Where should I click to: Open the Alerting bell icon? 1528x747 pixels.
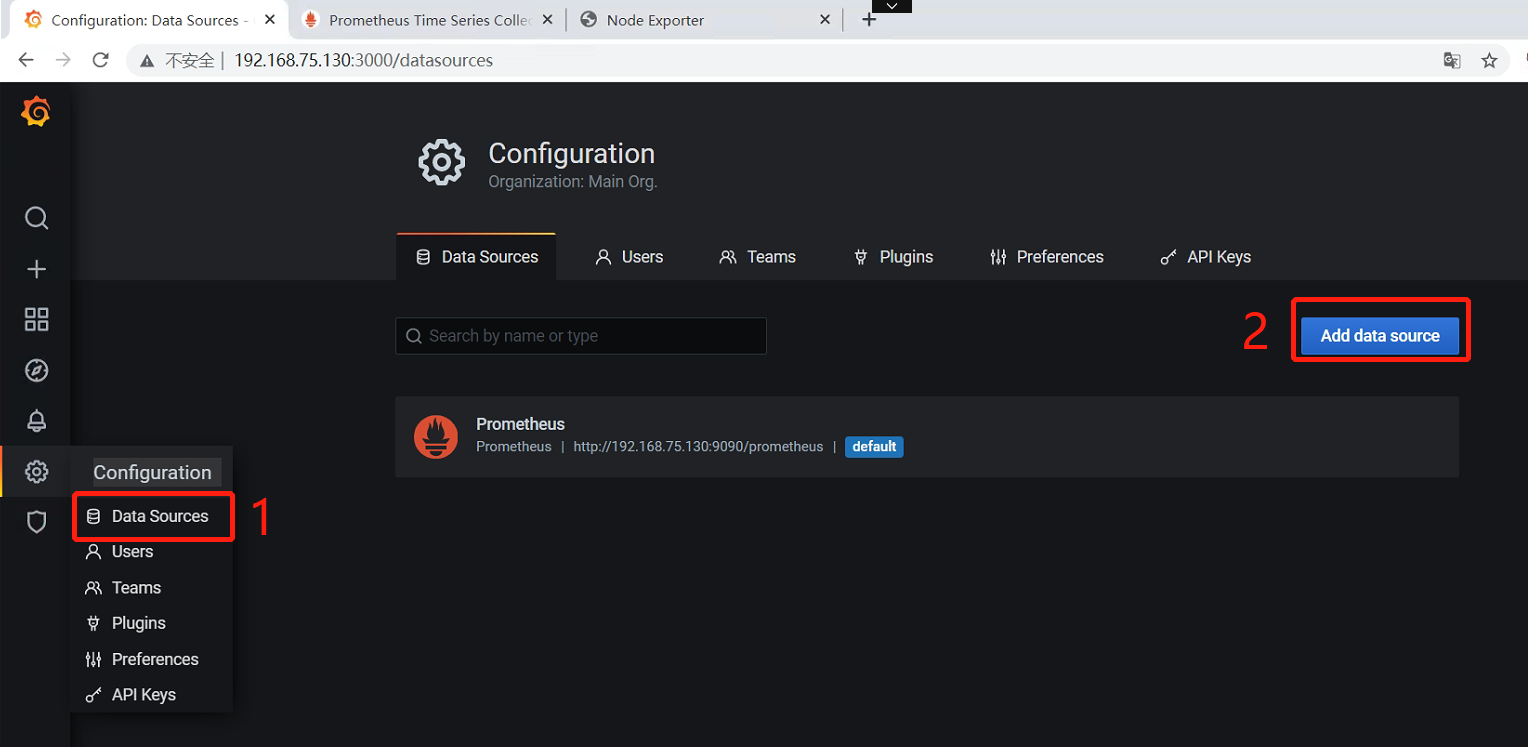click(x=36, y=421)
